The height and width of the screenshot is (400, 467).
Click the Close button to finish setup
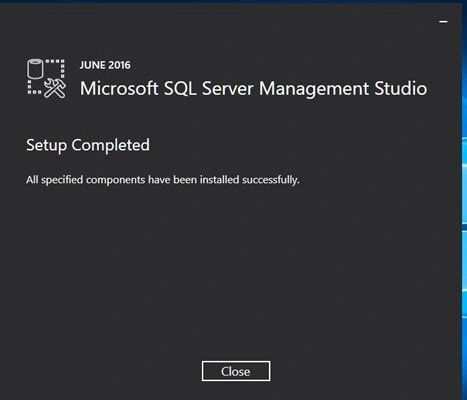(236, 371)
